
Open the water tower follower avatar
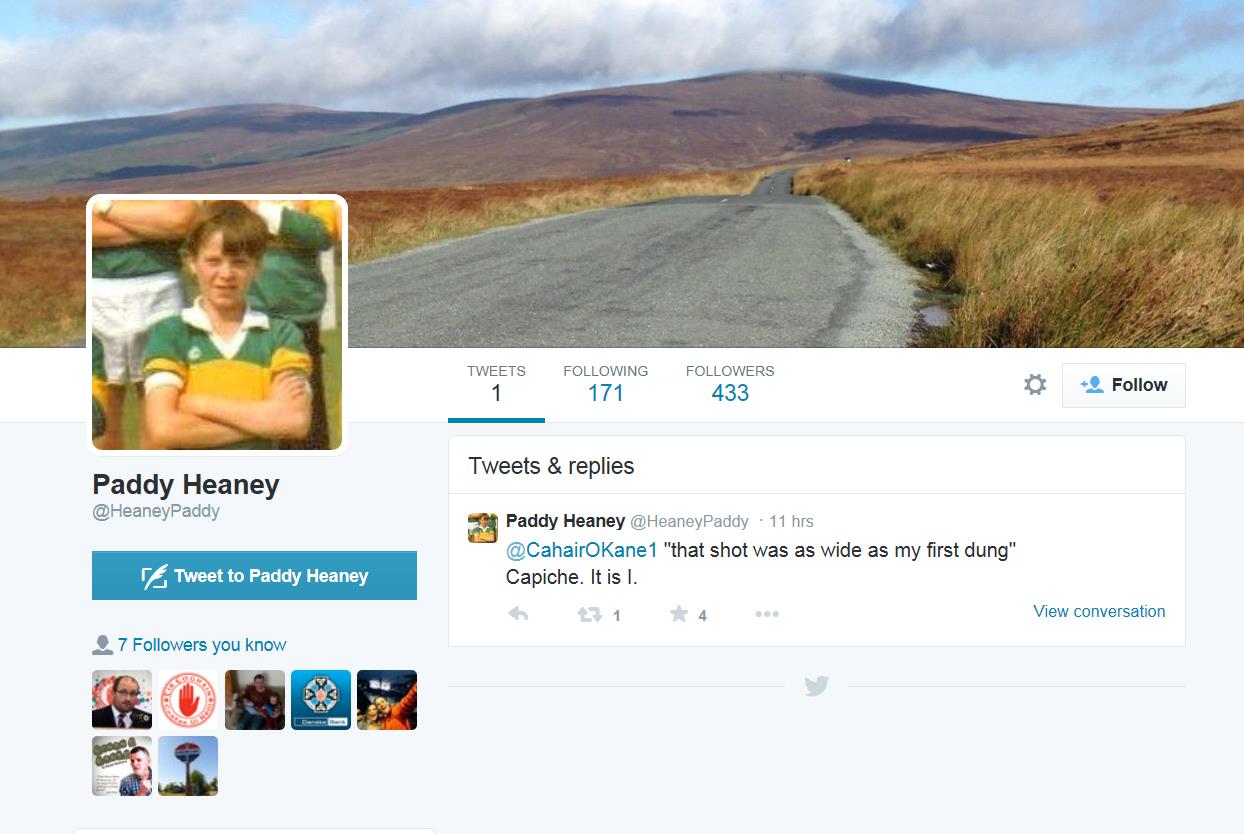click(188, 766)
